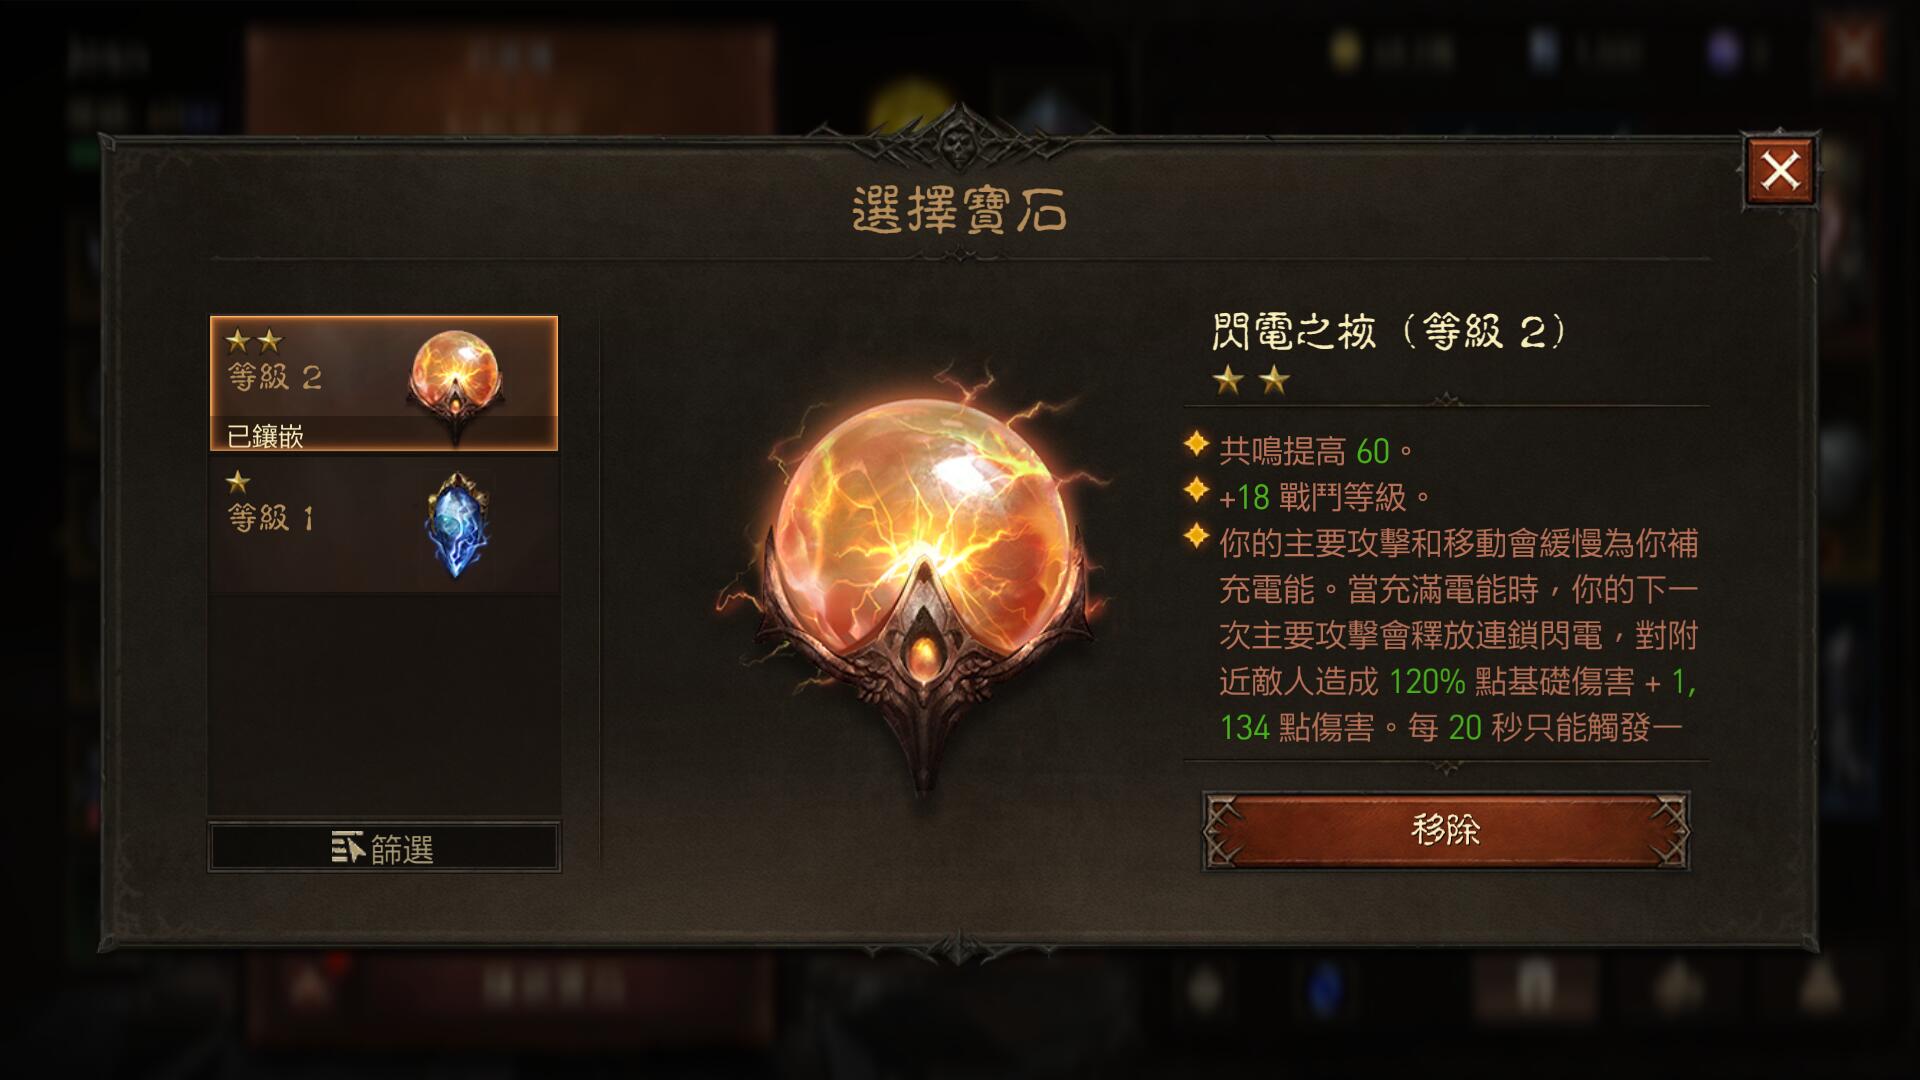The height and width of the screenshot is (1080, 1920).
Task: Open the 篩選 filter options
Action: [384, 848]
